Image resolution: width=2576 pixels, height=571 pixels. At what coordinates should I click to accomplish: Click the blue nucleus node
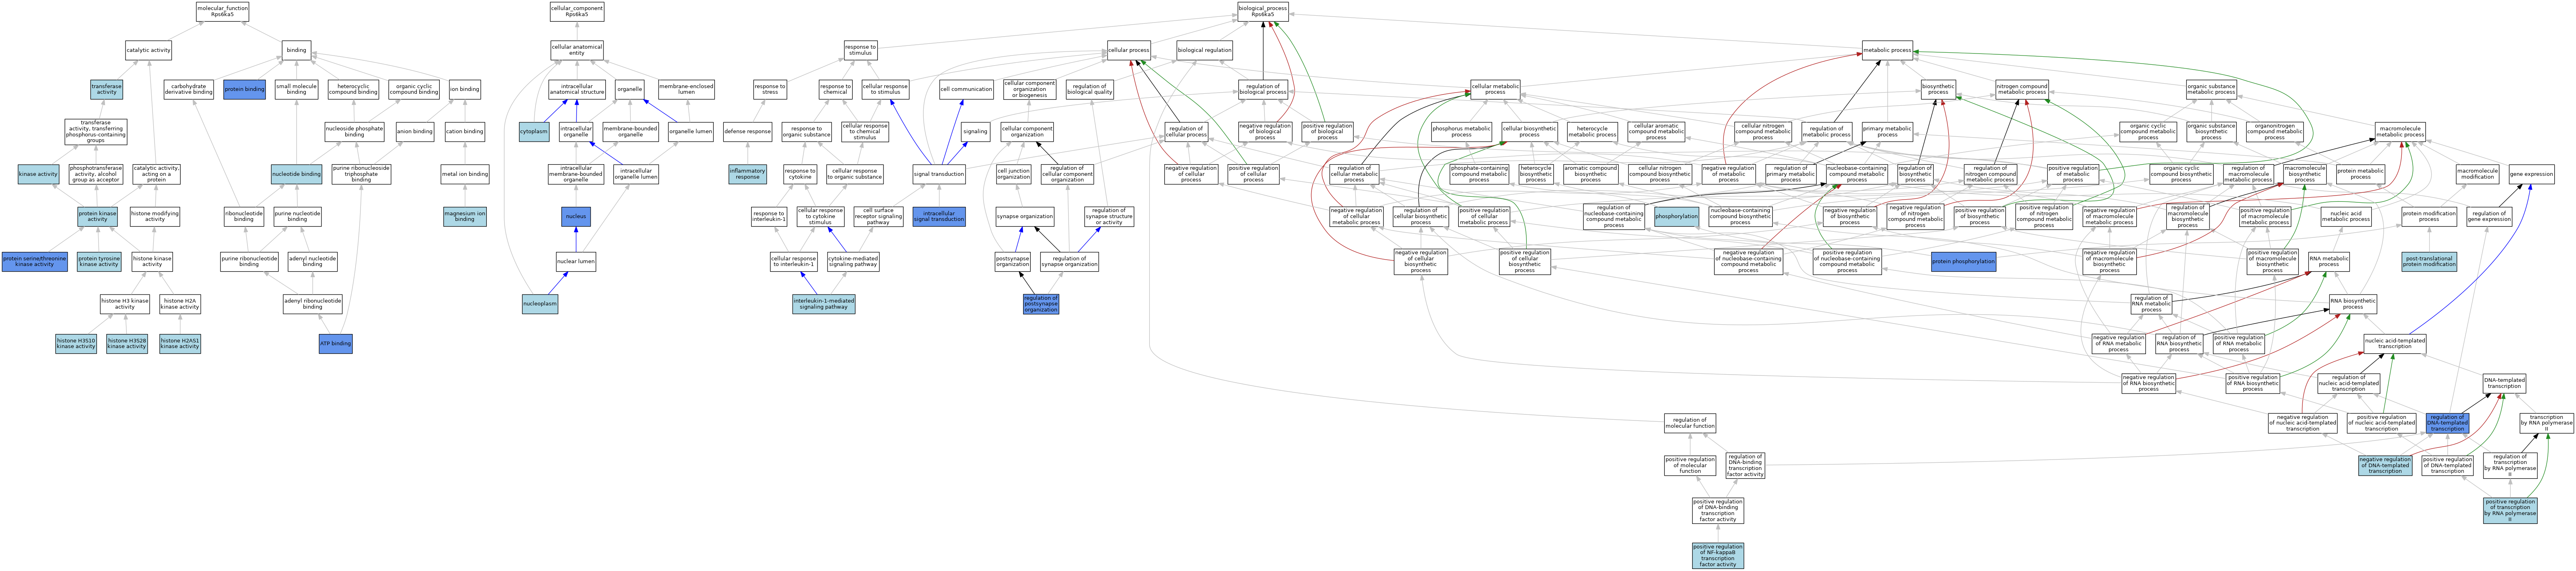(x=576, y=216)
